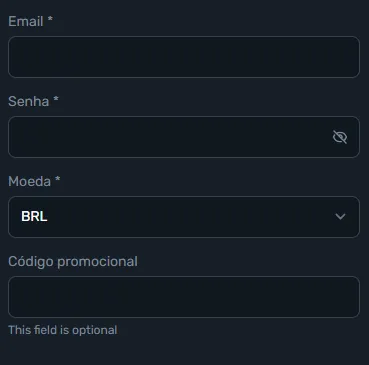369x365 pixels.
Task: Click the Senha field label
Action: pyautogui.click(x=29, y=101)
